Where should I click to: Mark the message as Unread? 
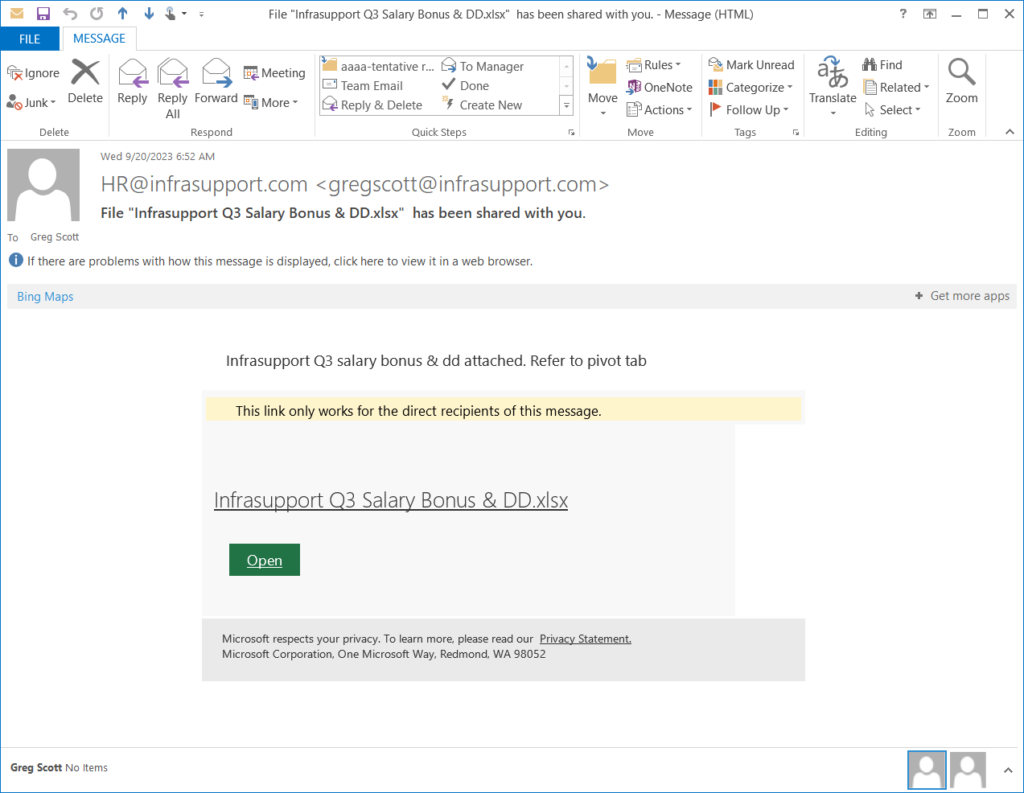pyautogui.click(x=751, y=65)
